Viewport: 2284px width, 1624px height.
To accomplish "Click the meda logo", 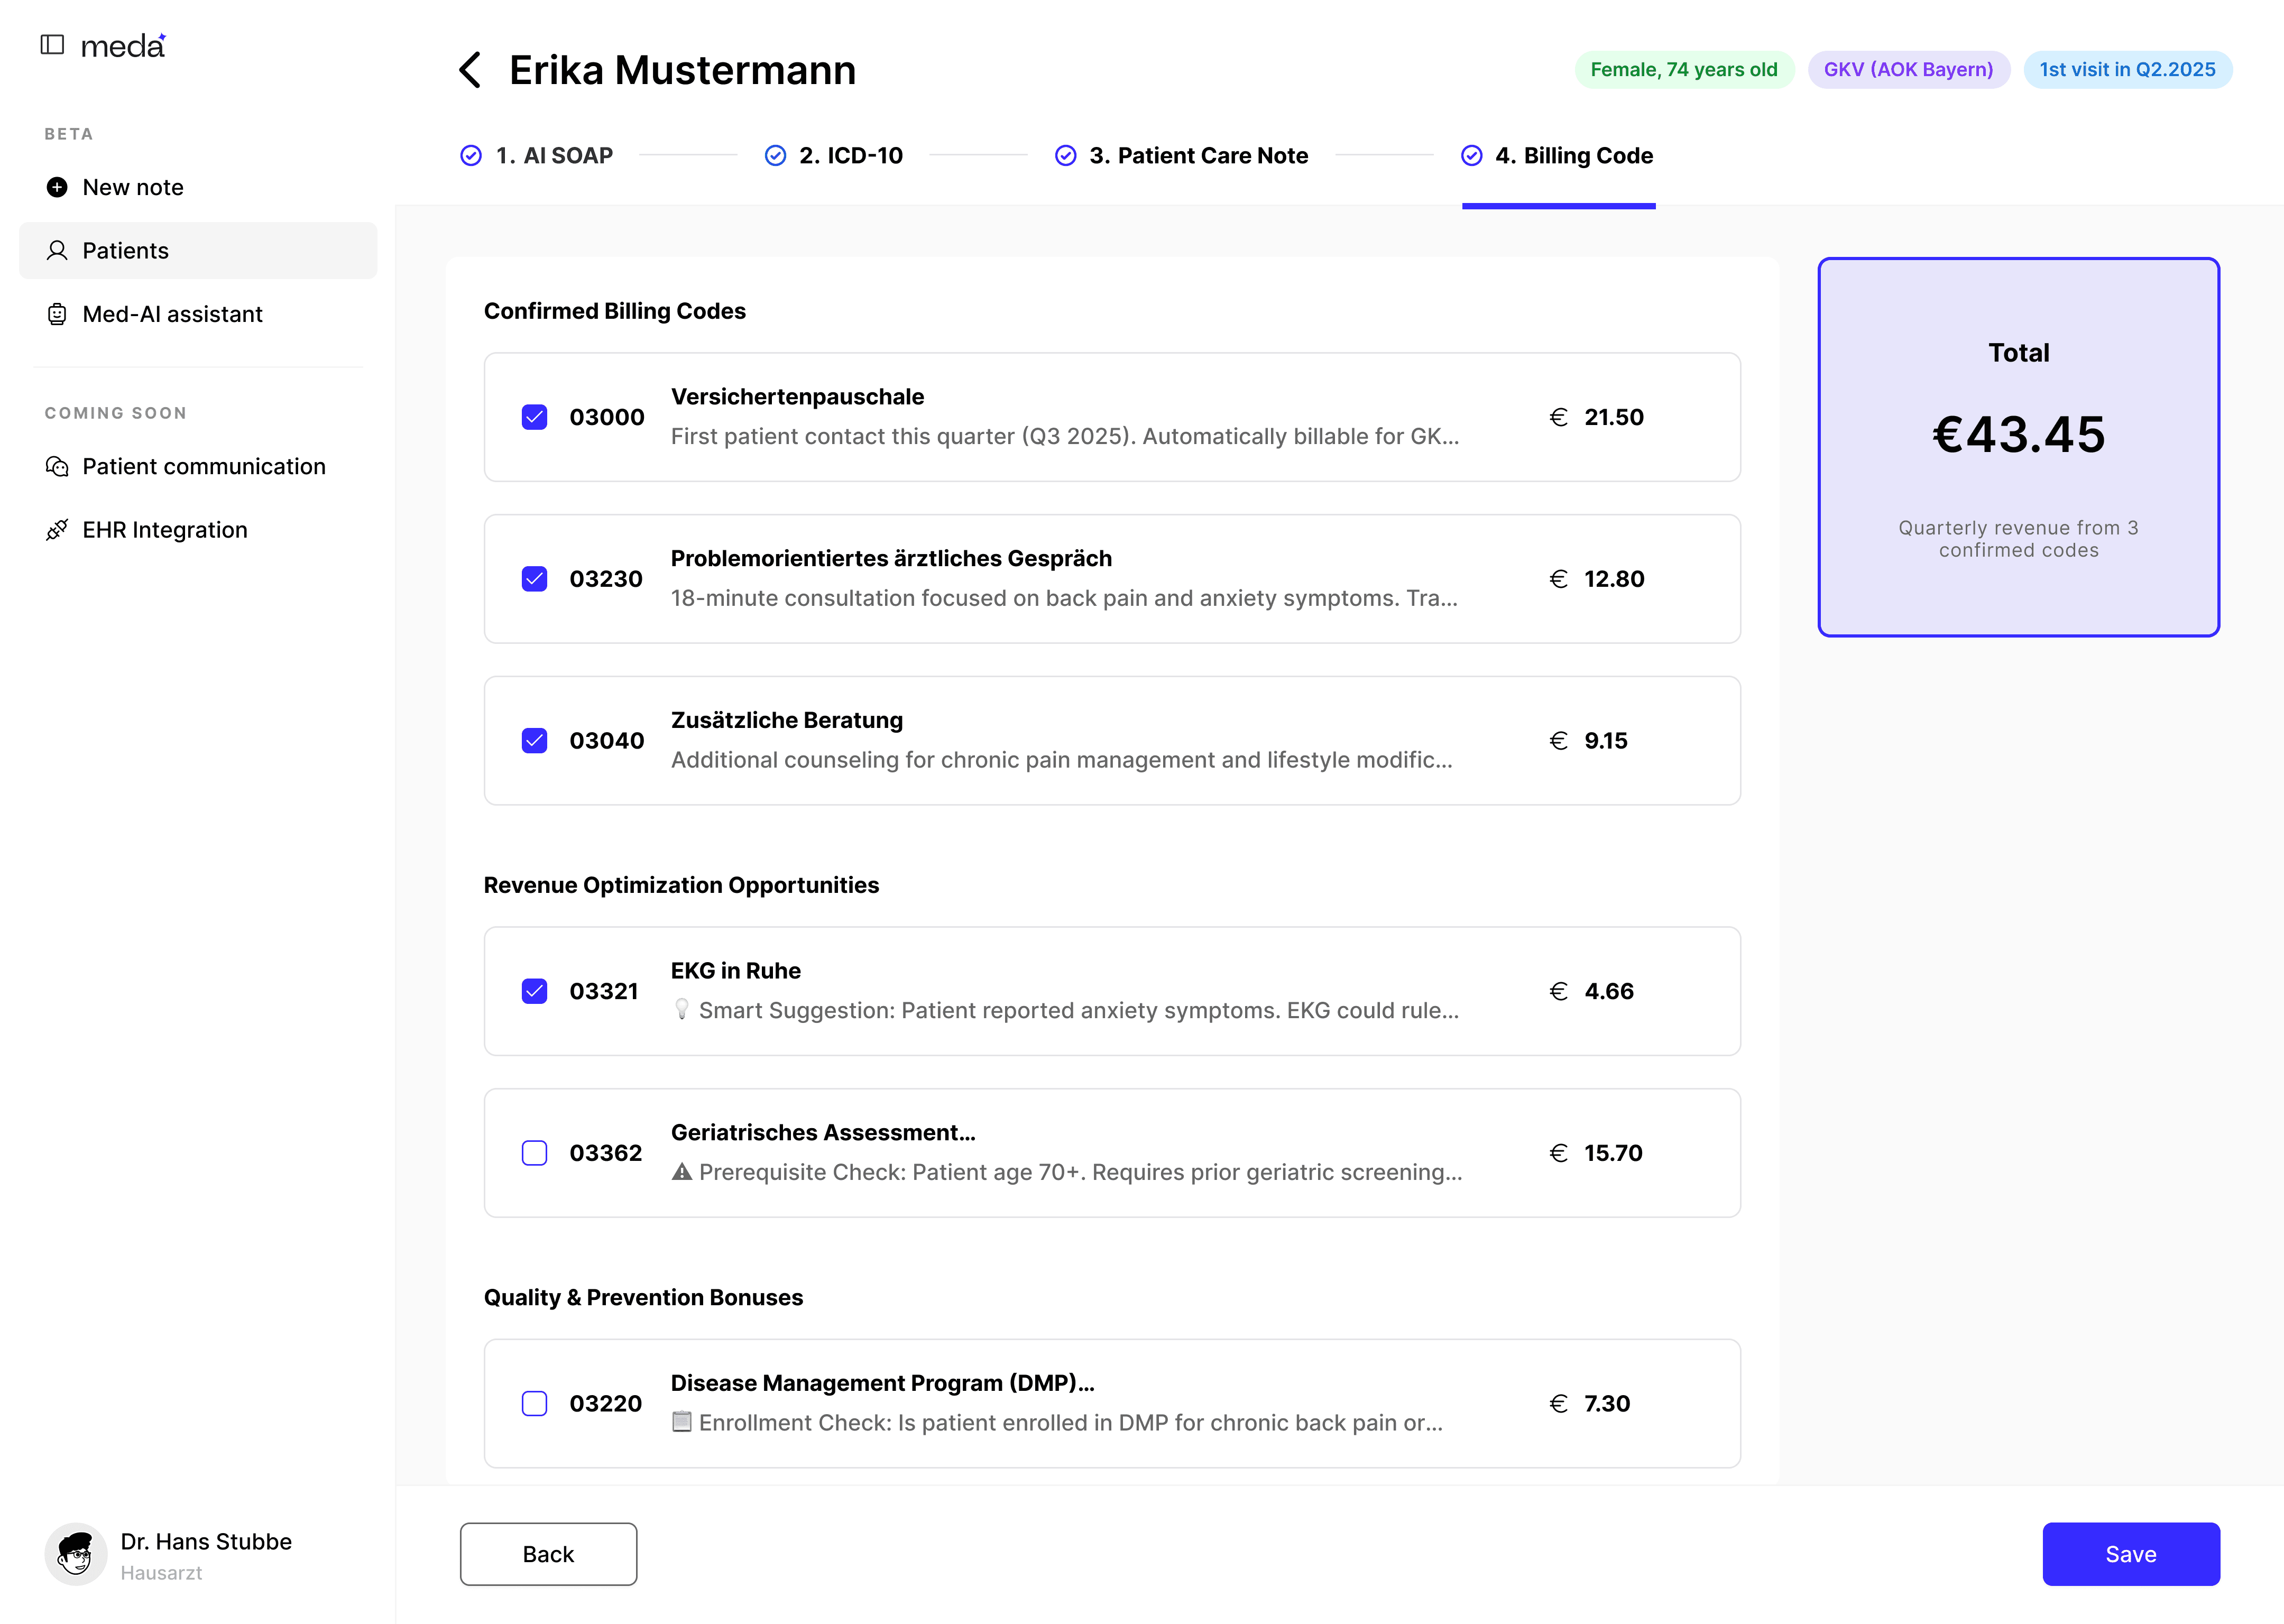I will tap(123, 46).
